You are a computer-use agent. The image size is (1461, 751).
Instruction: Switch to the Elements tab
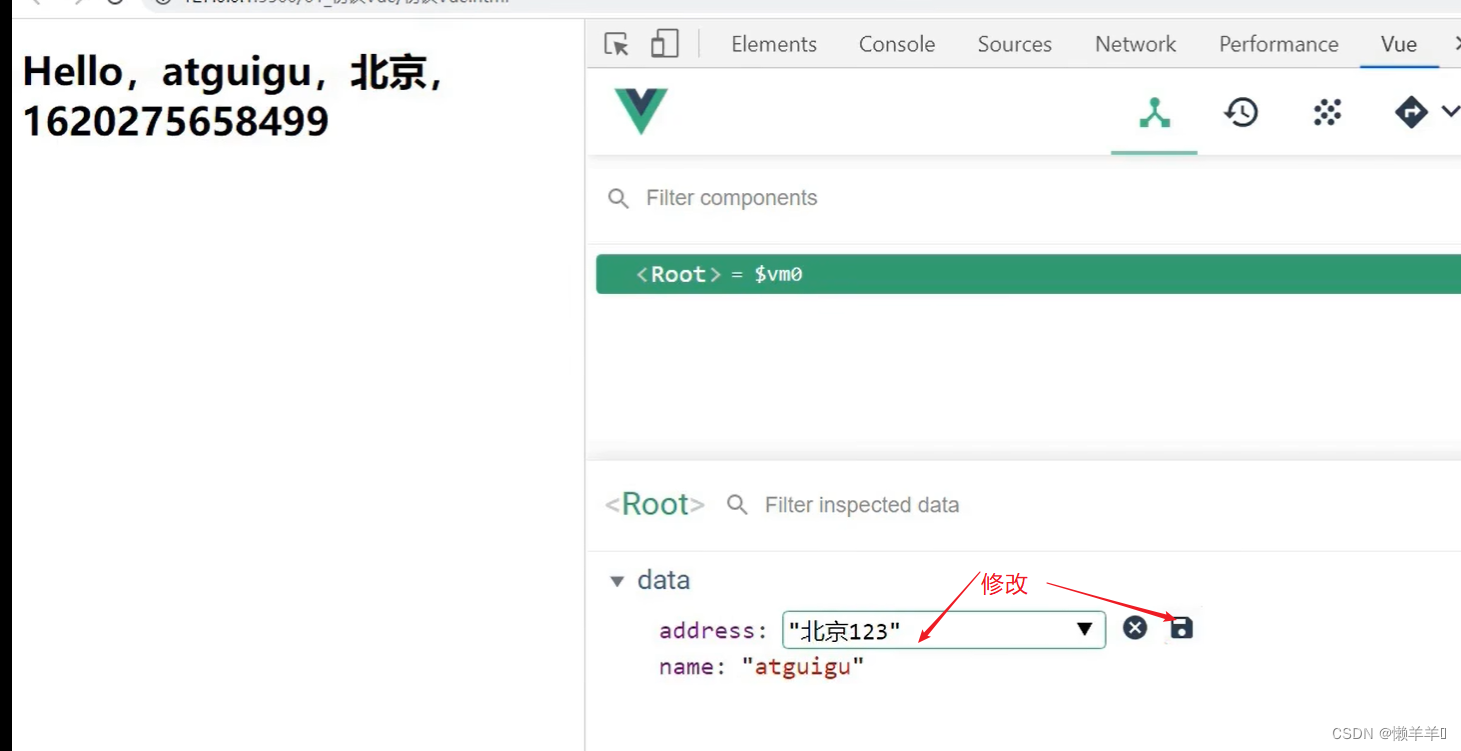pyautogui.click(x=774, y=44)
